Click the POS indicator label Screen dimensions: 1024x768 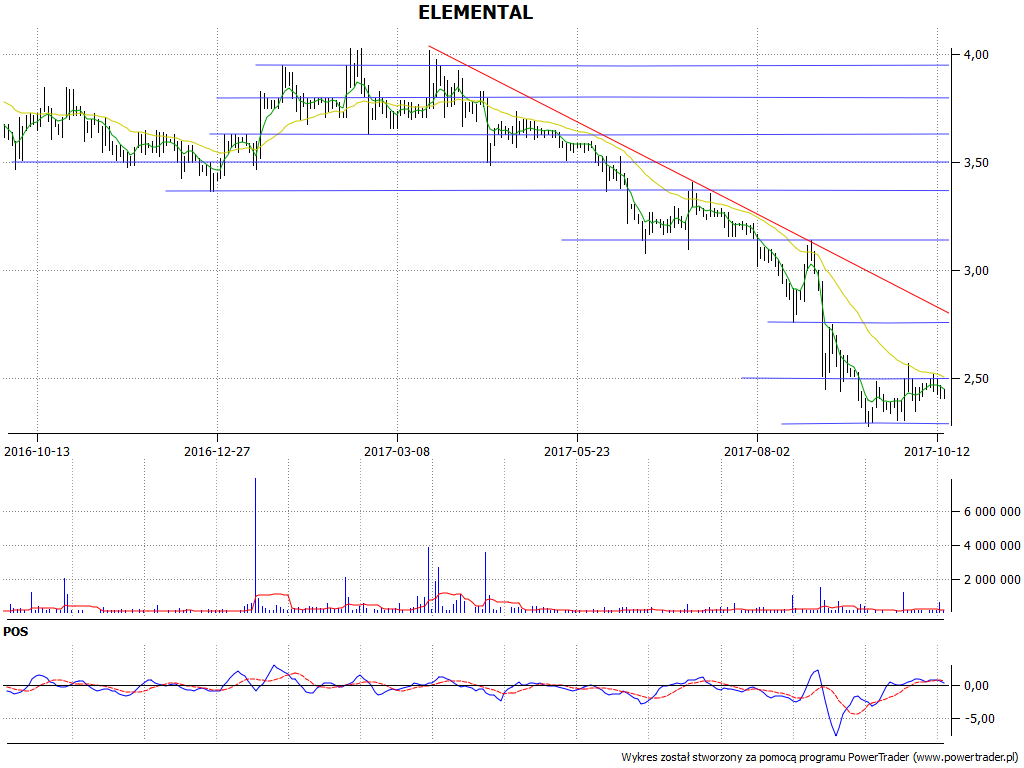(x=16, y=632)
